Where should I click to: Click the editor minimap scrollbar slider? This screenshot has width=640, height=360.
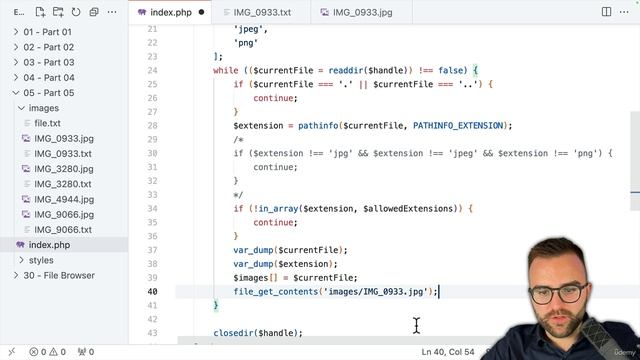tap(635, 161)
